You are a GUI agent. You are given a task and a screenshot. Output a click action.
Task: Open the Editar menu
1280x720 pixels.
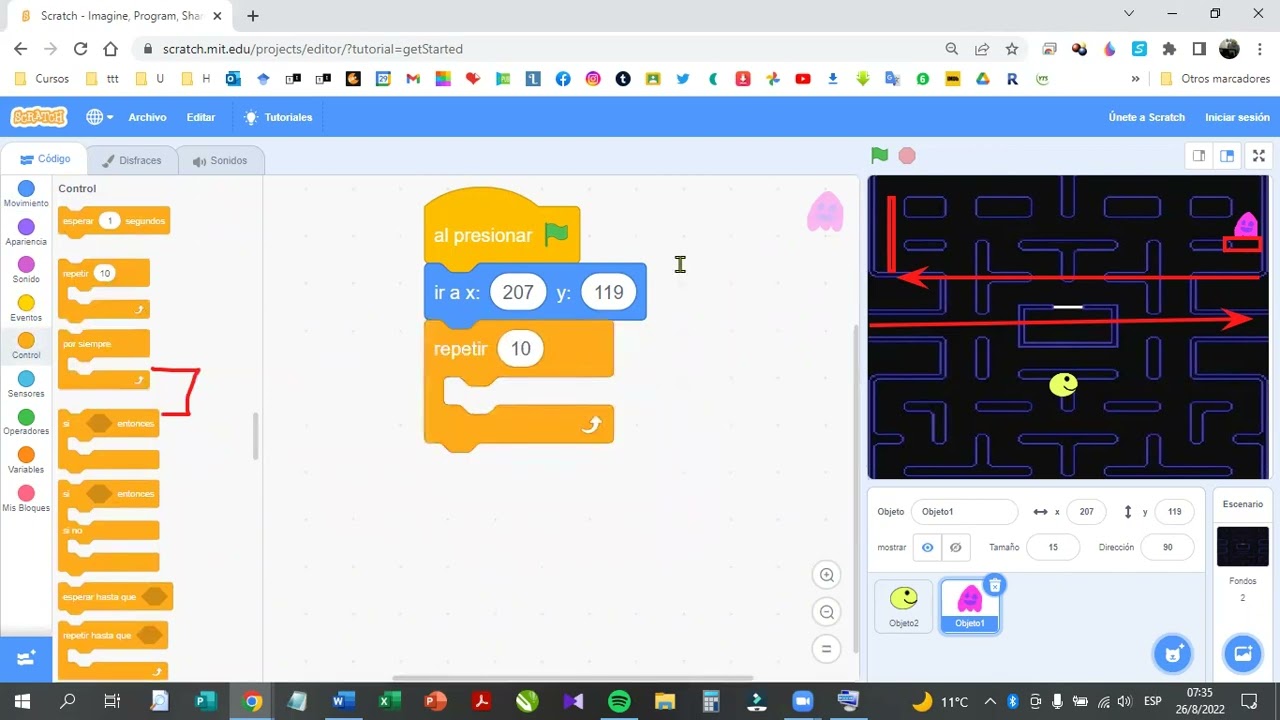click(x=201, y=117)
